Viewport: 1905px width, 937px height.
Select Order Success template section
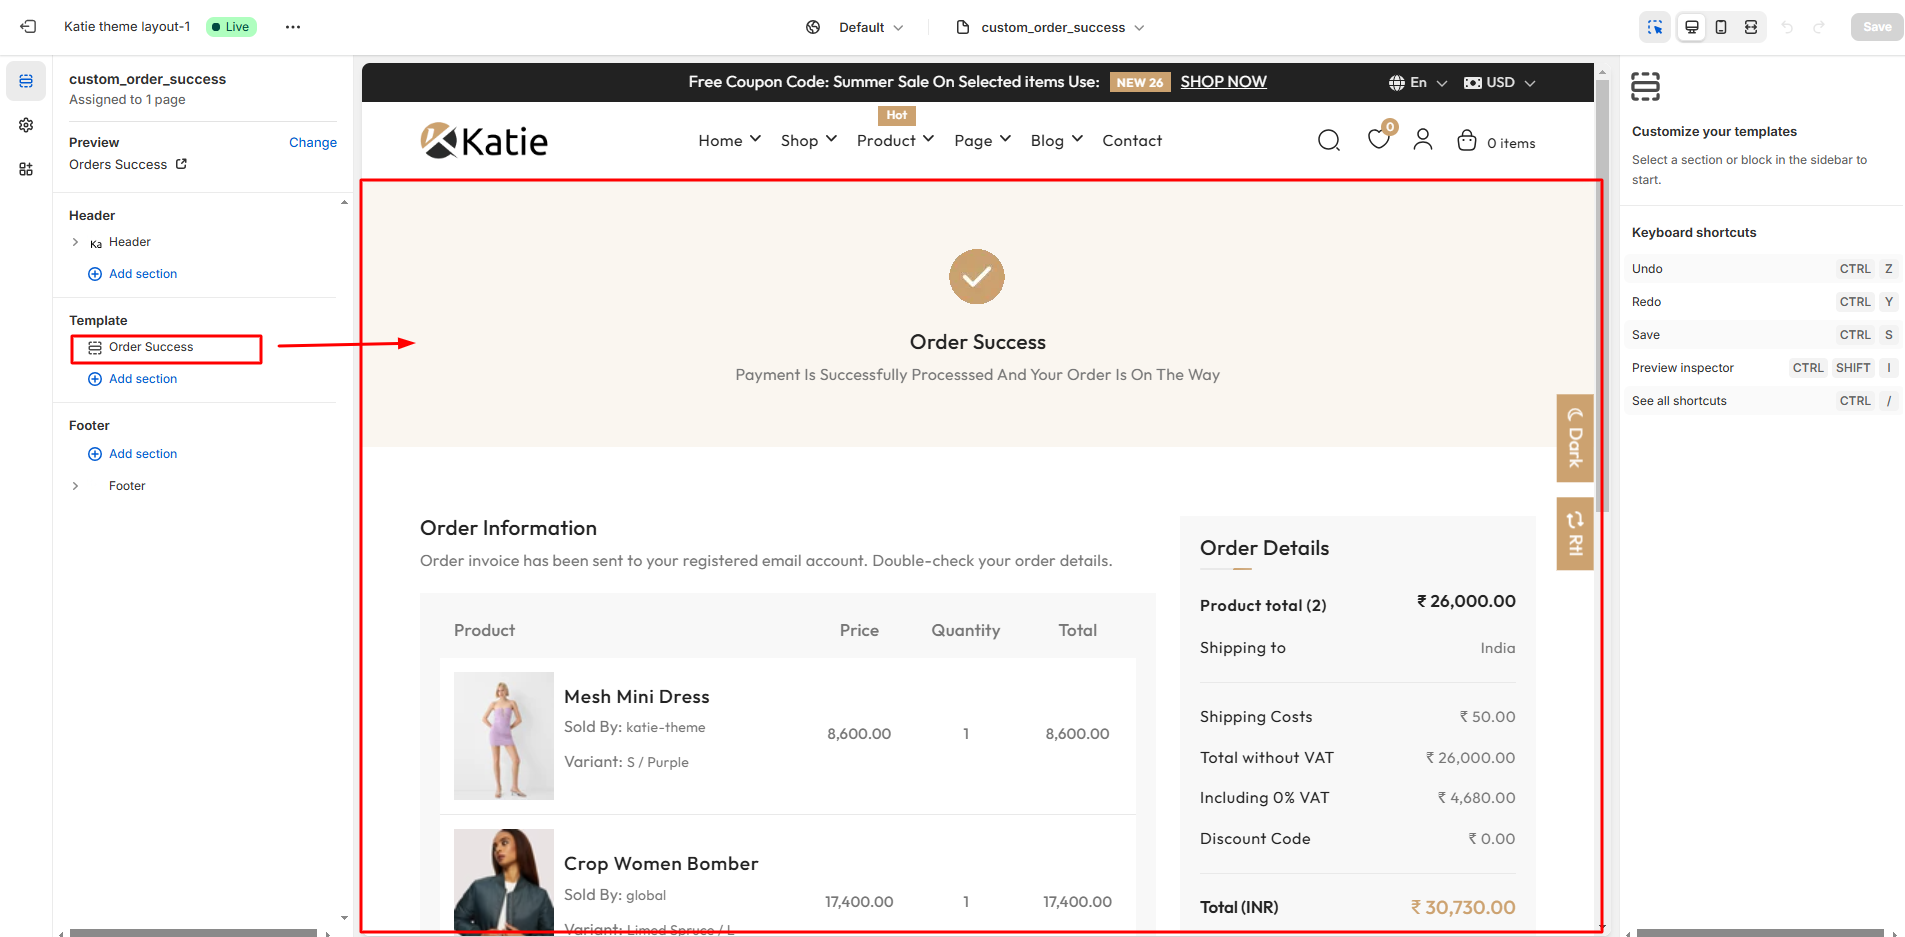151,348
